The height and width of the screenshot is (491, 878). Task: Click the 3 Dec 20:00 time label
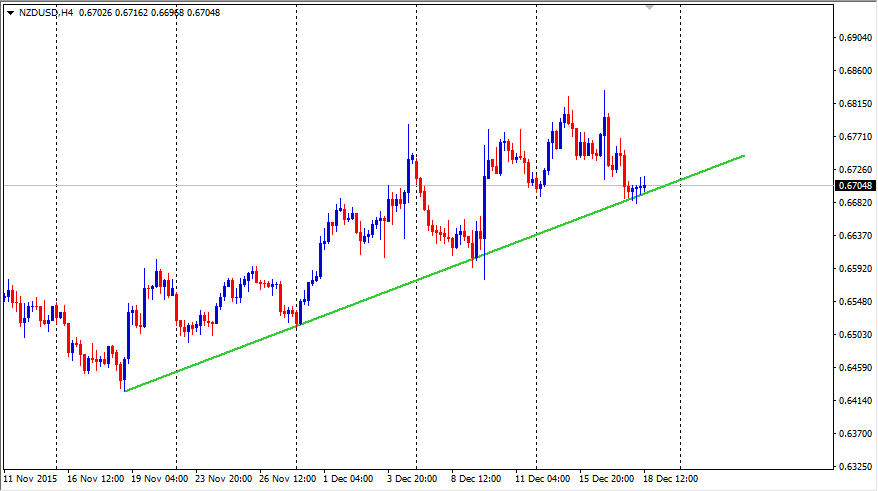coord(412,479)
